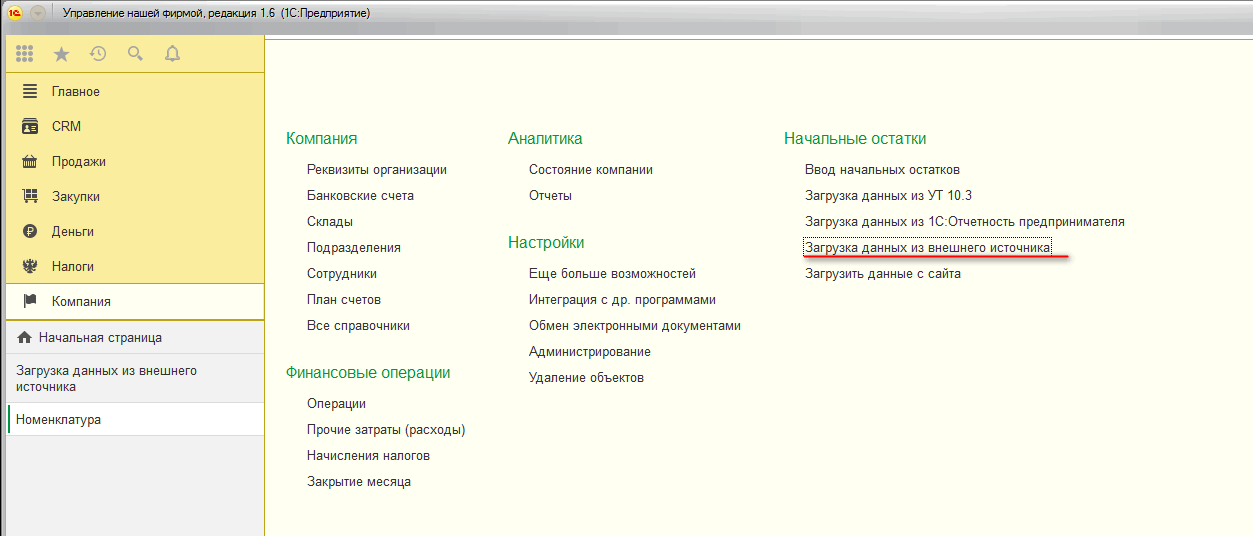1253x536 pixels.
Task: Select the Закупки section
Action: (75, 196)
